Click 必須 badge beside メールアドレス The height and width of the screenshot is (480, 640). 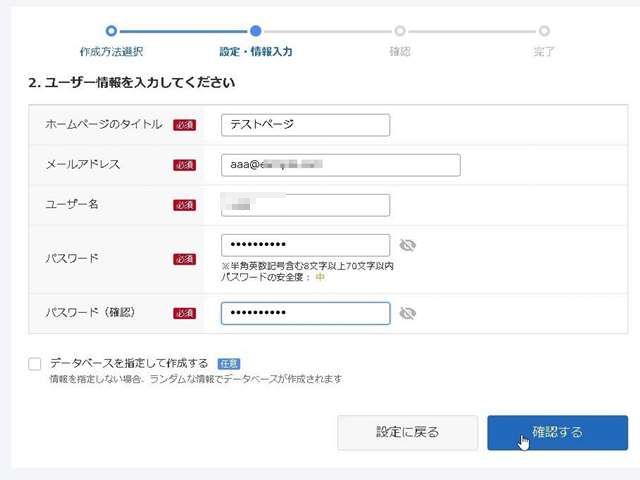(184, 165)
